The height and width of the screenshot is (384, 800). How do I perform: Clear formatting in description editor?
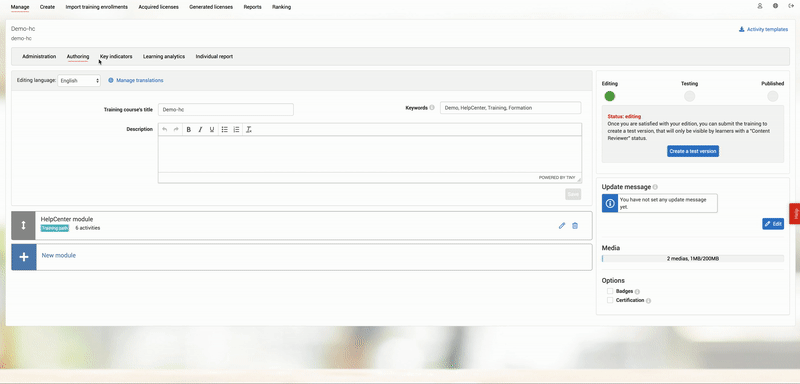(249, 130)
